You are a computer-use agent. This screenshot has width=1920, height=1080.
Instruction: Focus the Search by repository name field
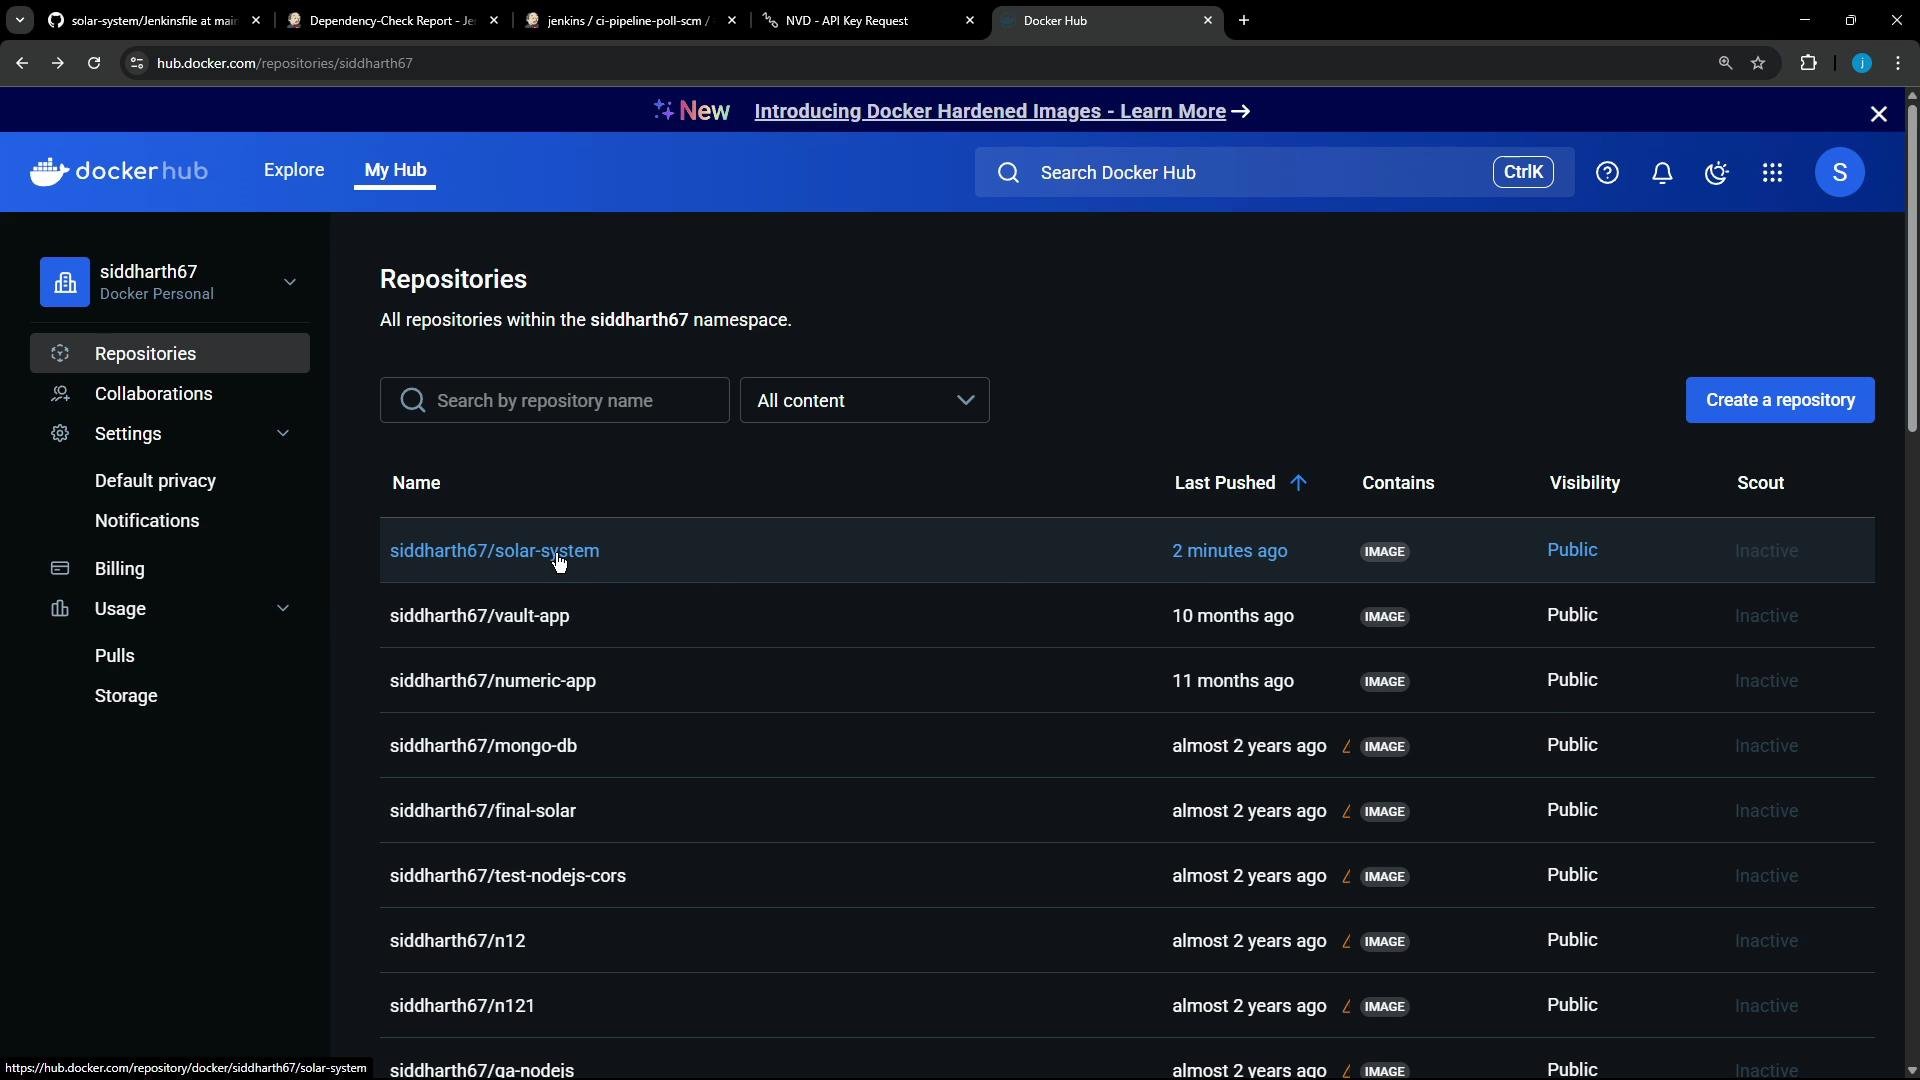555,400
